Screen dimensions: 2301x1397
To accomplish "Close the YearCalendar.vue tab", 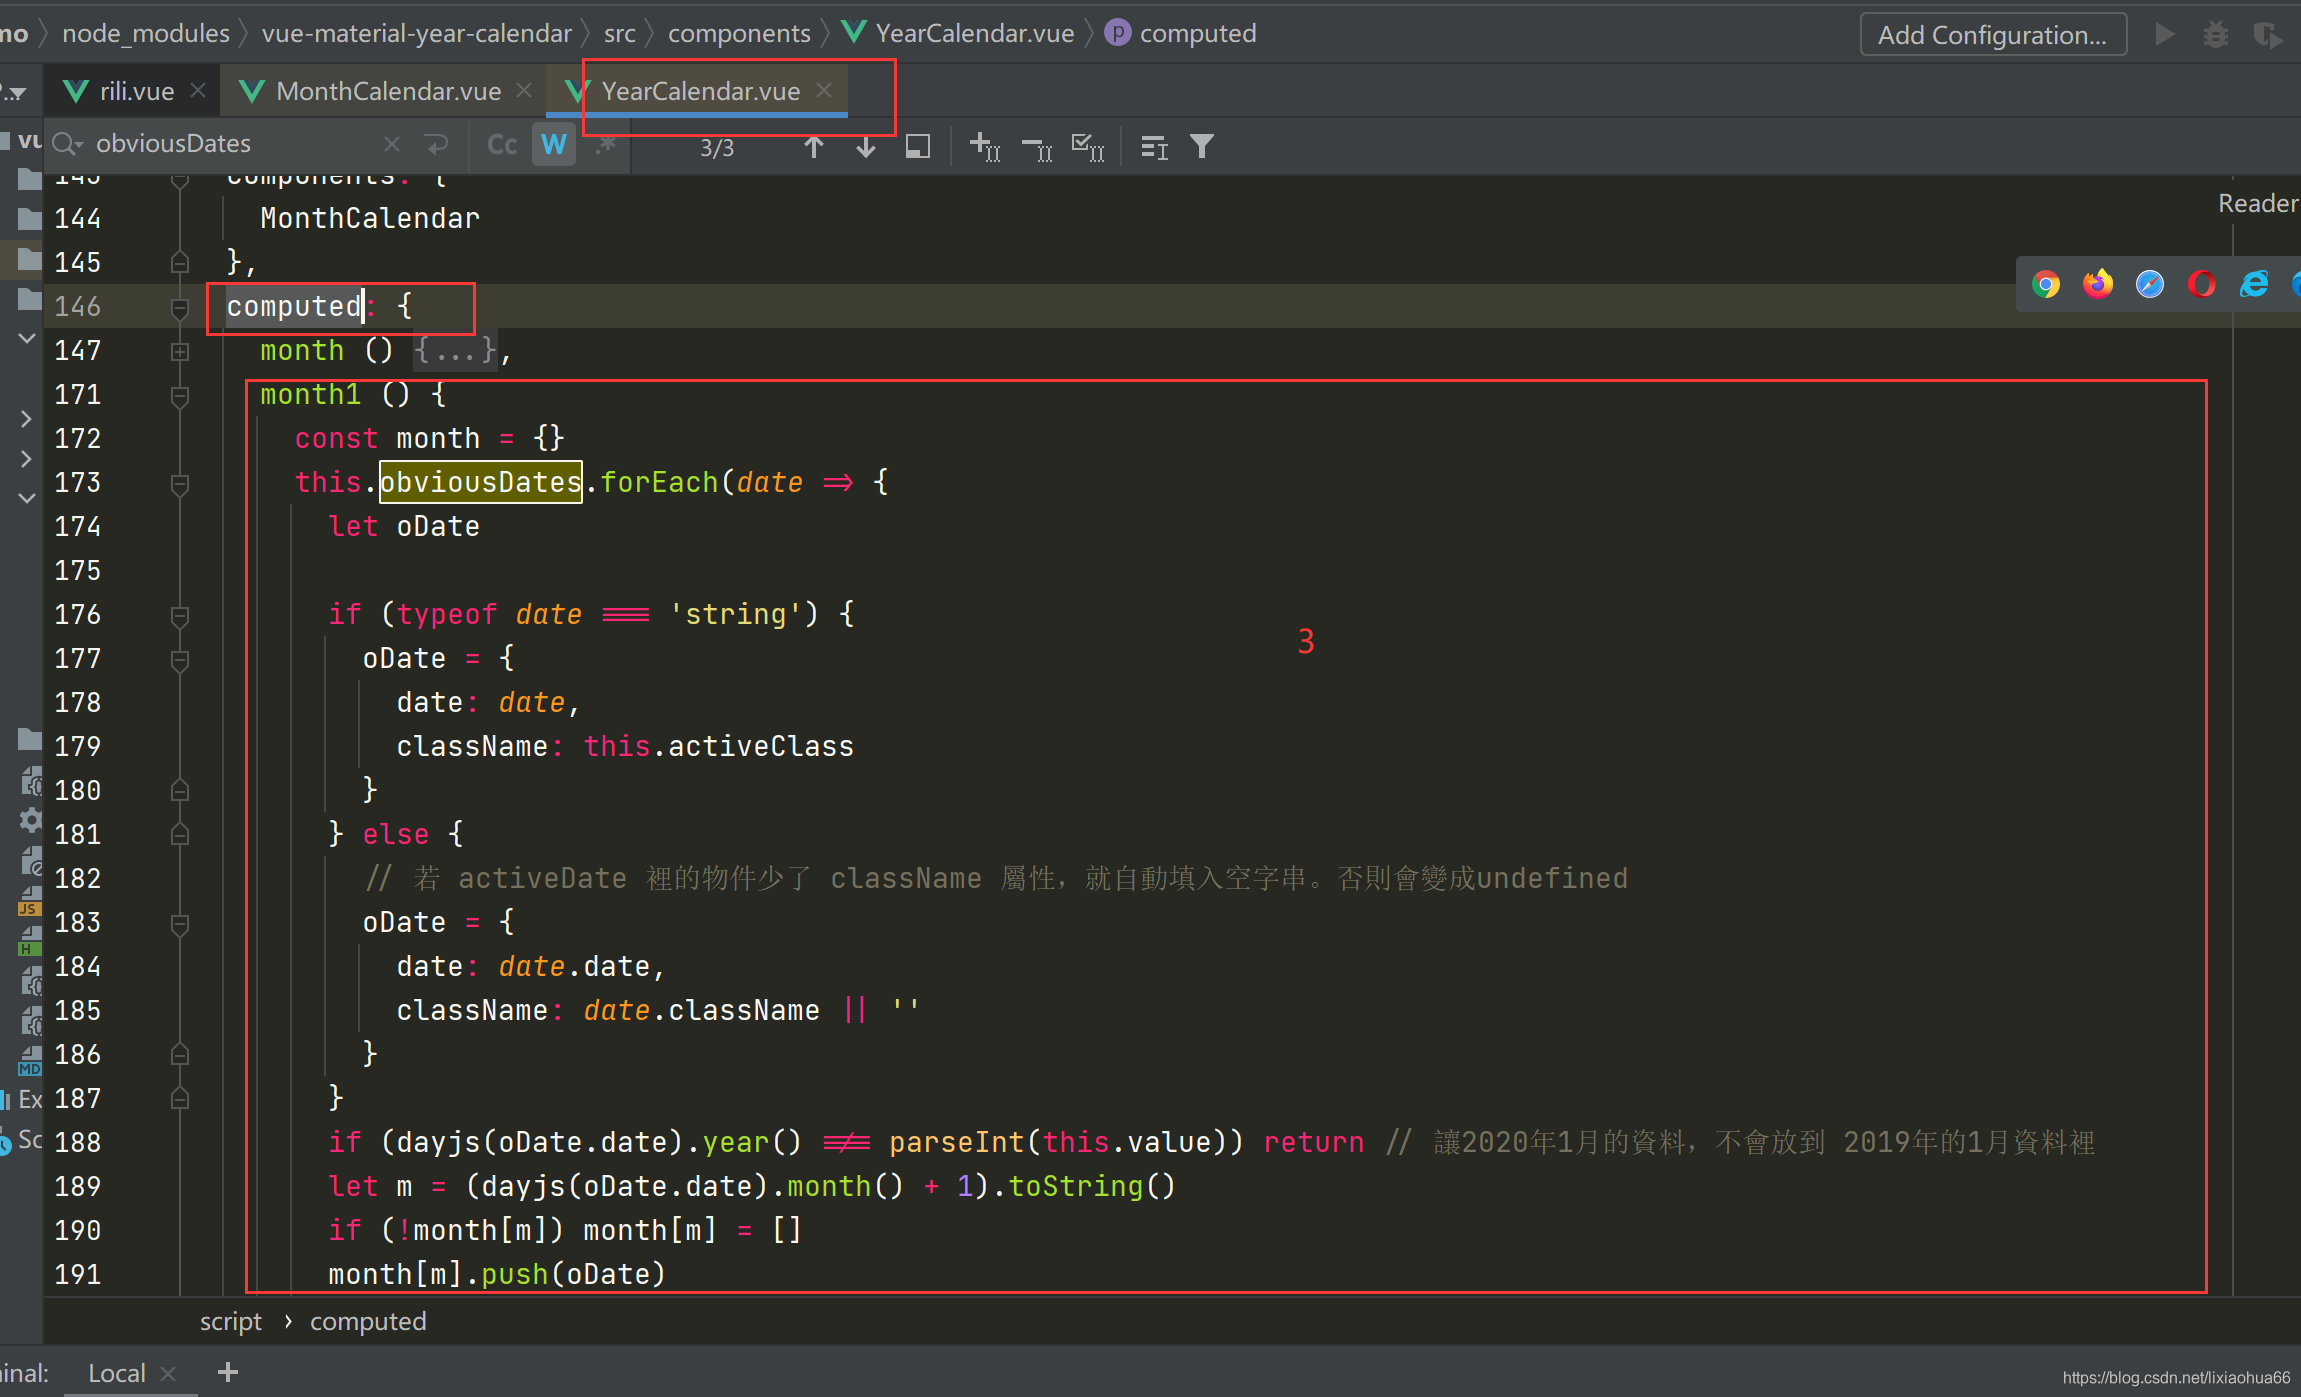I will point(824,90).
